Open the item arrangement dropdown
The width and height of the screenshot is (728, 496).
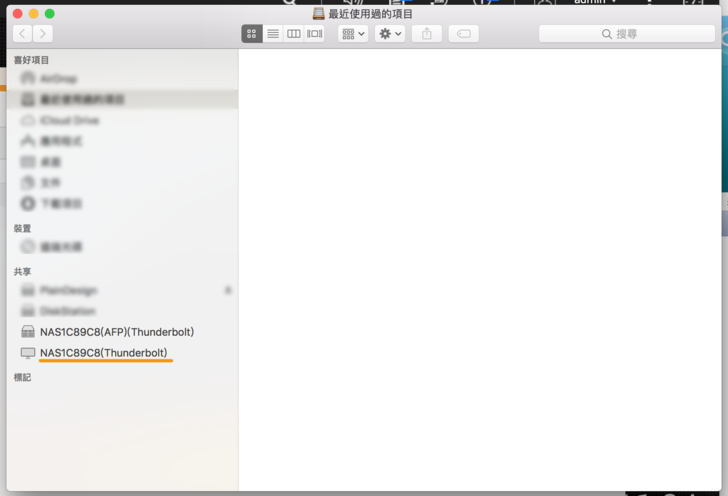tap(353, 33)
